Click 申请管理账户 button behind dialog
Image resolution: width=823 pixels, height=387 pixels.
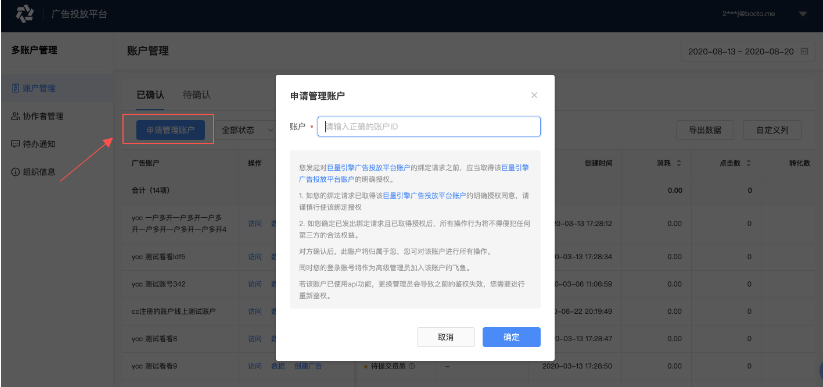coord(170,130)
